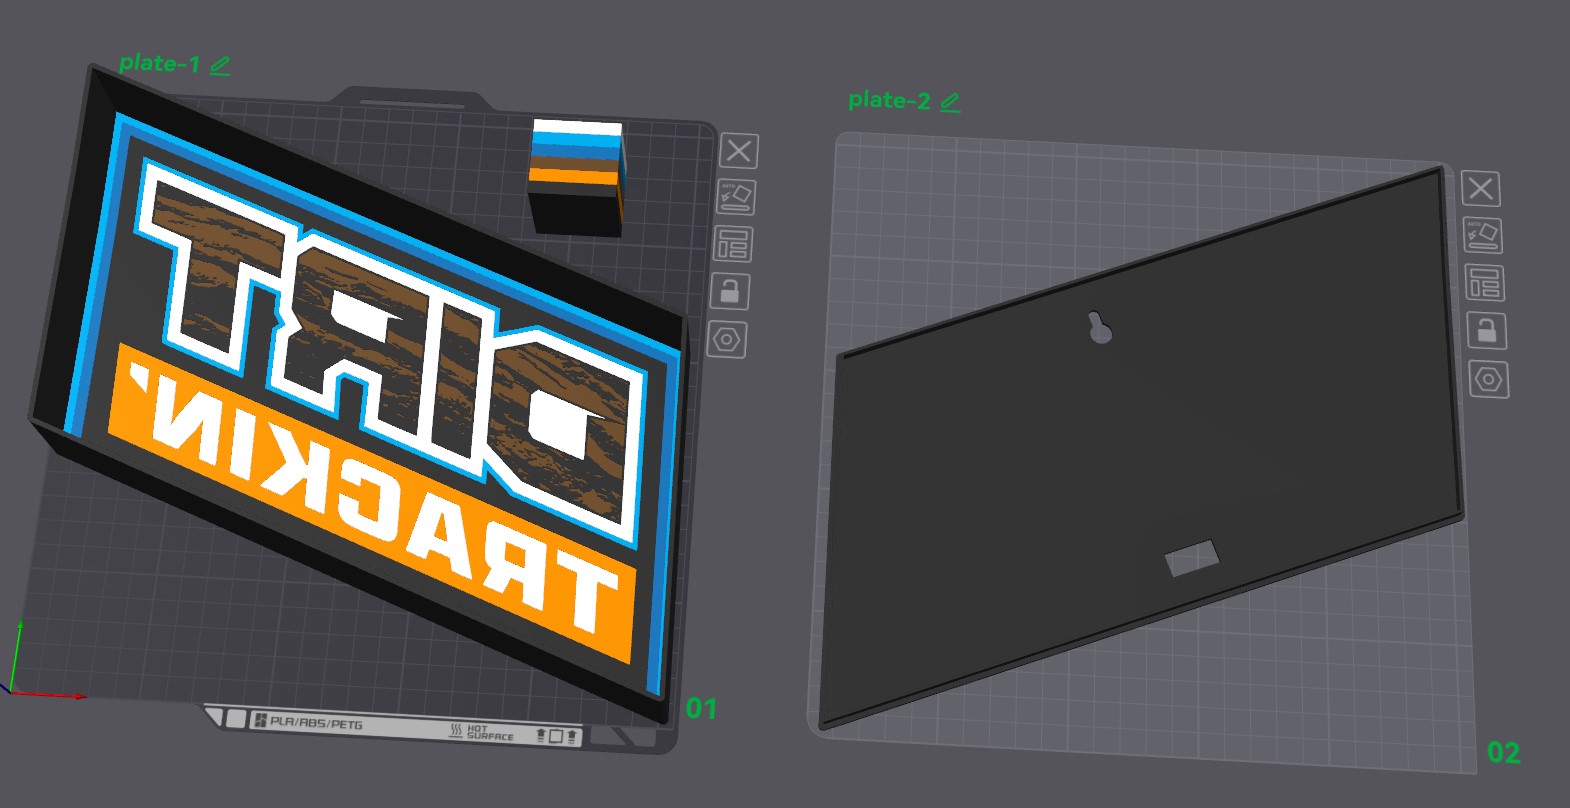Edit plate-2 name with pencil icon
1570x808 pixels.
pyautogui.click(x=950, y=102)
